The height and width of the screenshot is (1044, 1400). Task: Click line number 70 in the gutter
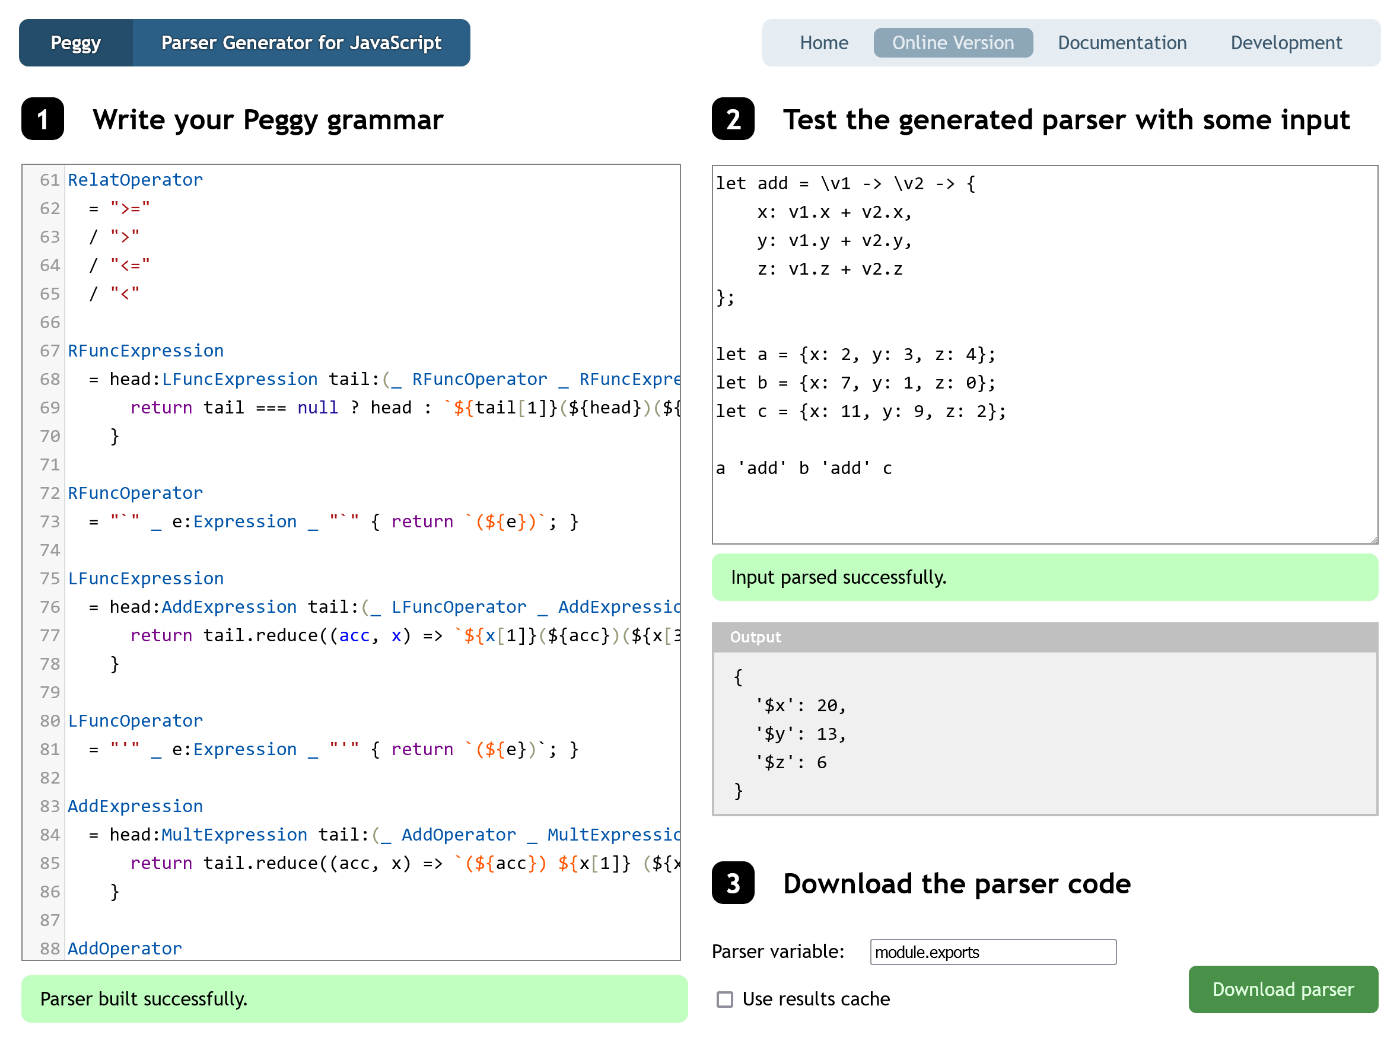[x=50, y=436]
